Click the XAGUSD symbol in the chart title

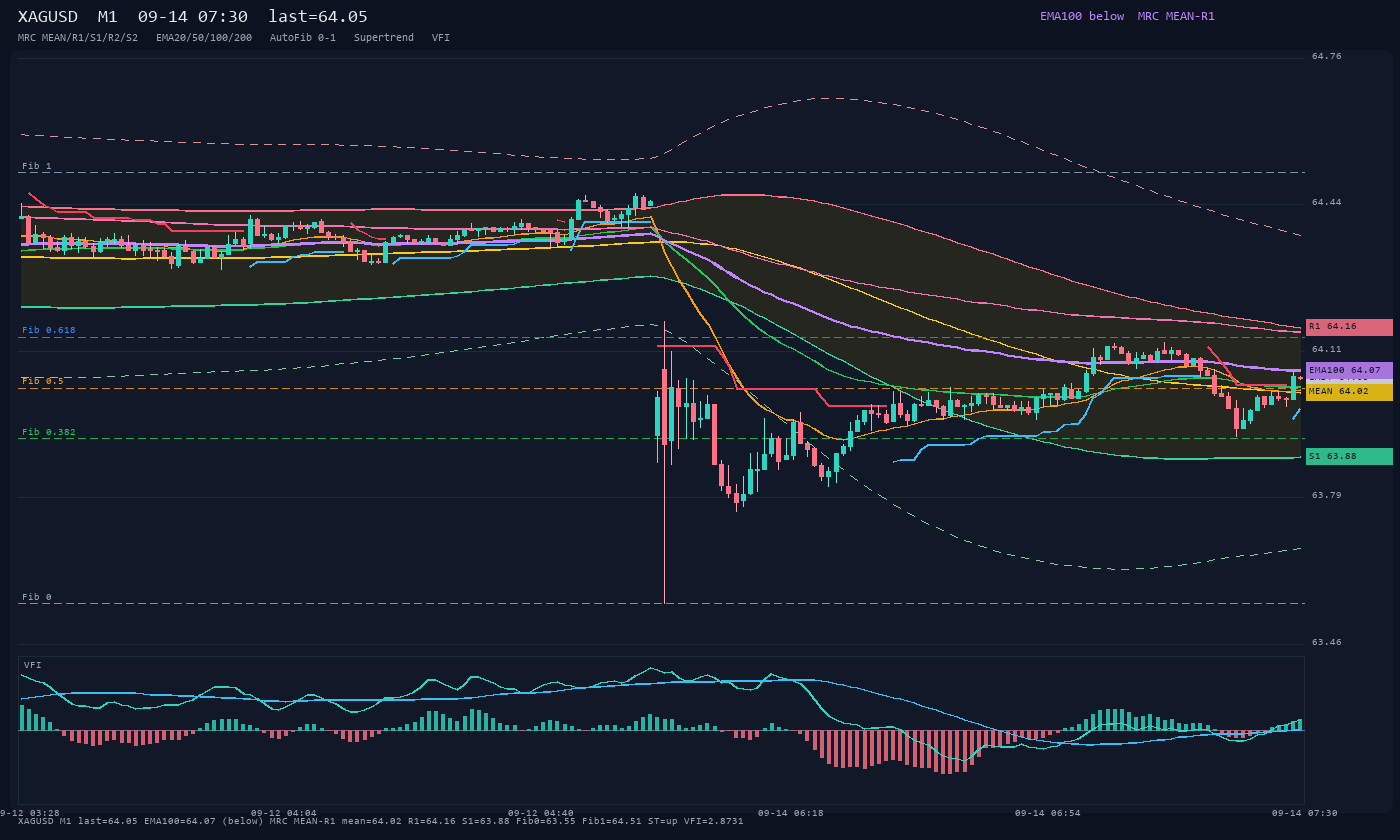point(48,17)
